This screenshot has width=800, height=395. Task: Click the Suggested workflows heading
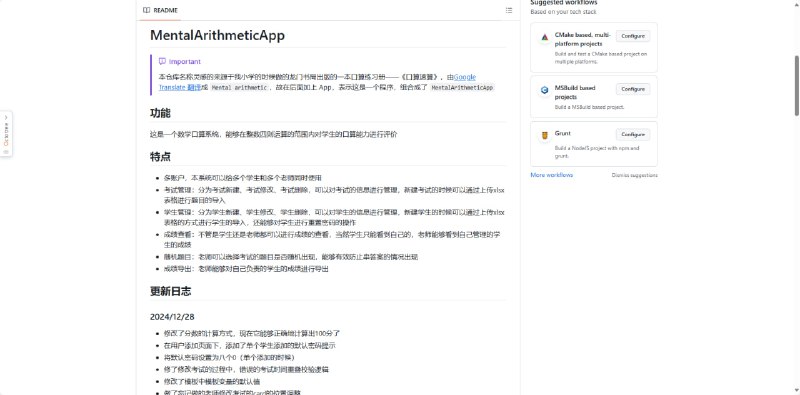click(563, 3)
